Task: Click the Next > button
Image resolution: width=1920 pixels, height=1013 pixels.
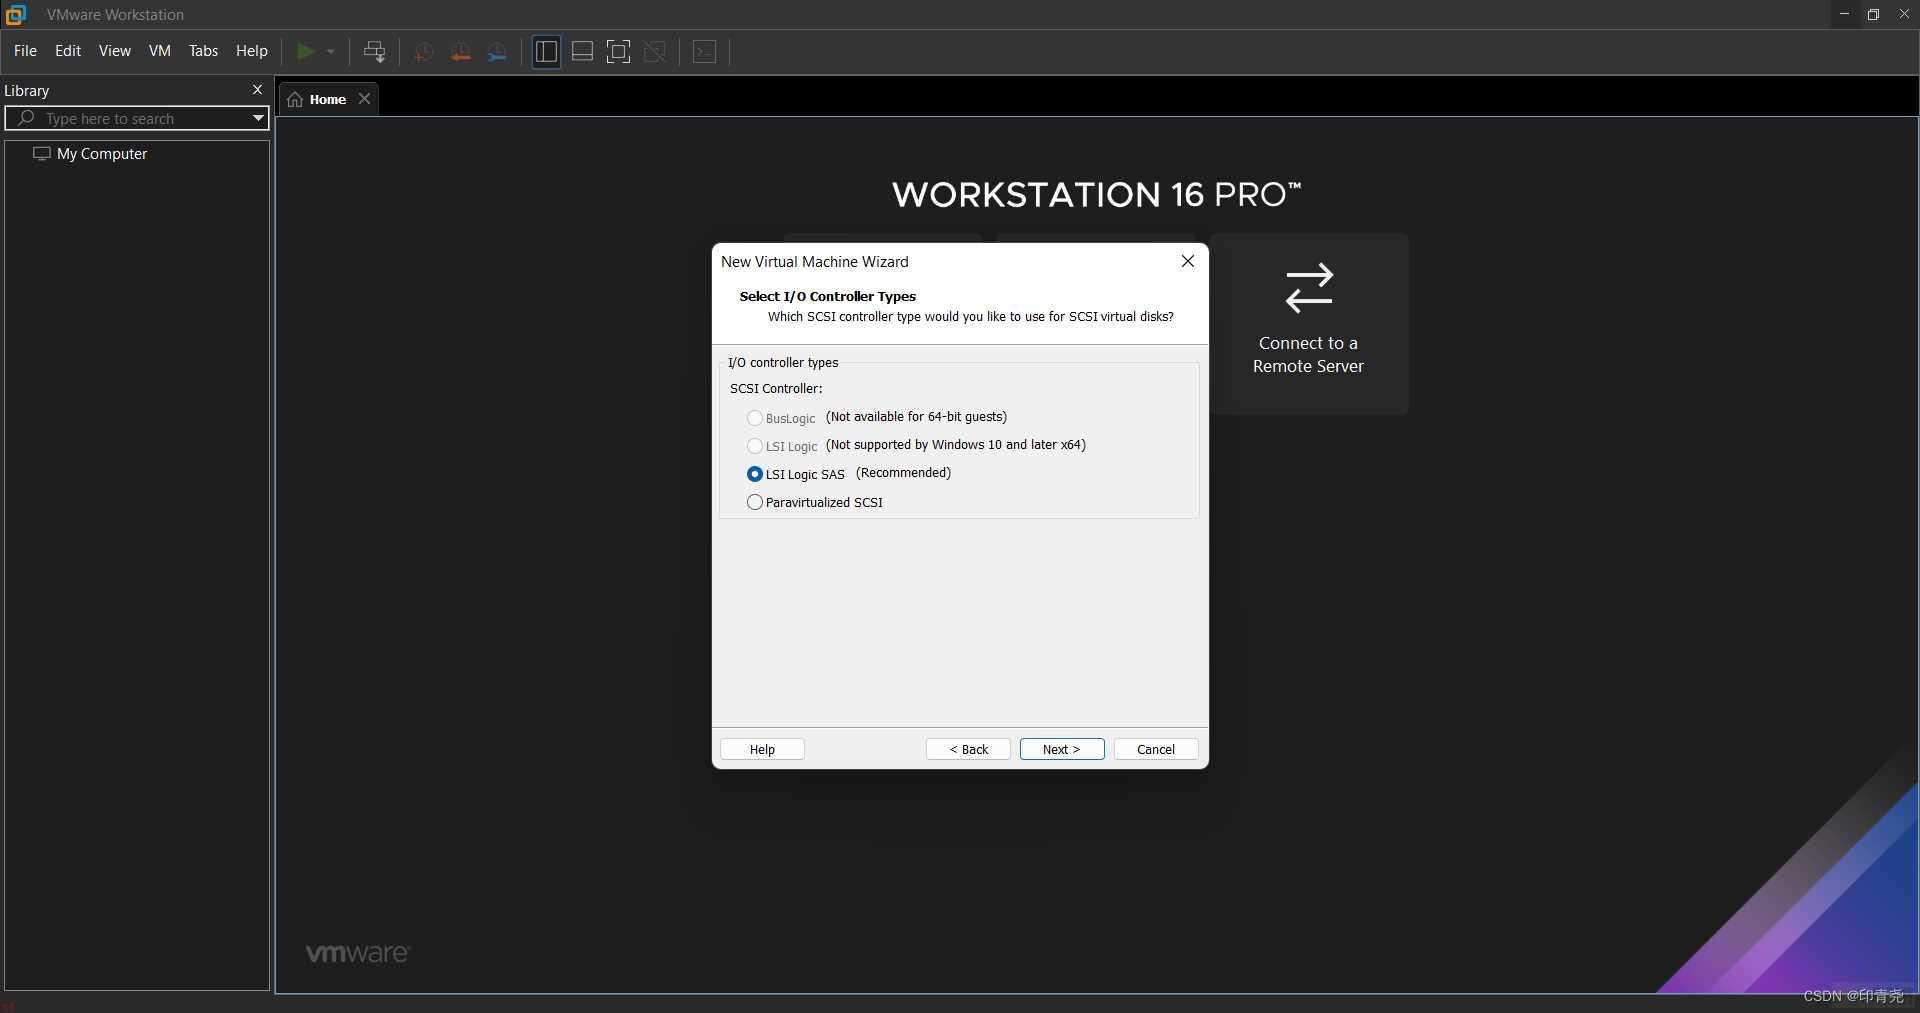Action: pyautogui.click(x=1062, y=749)
